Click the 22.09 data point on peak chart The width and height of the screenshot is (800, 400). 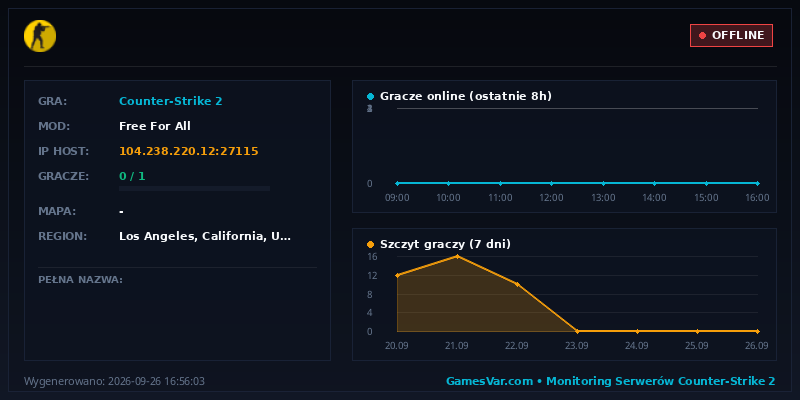coord(517,284)
